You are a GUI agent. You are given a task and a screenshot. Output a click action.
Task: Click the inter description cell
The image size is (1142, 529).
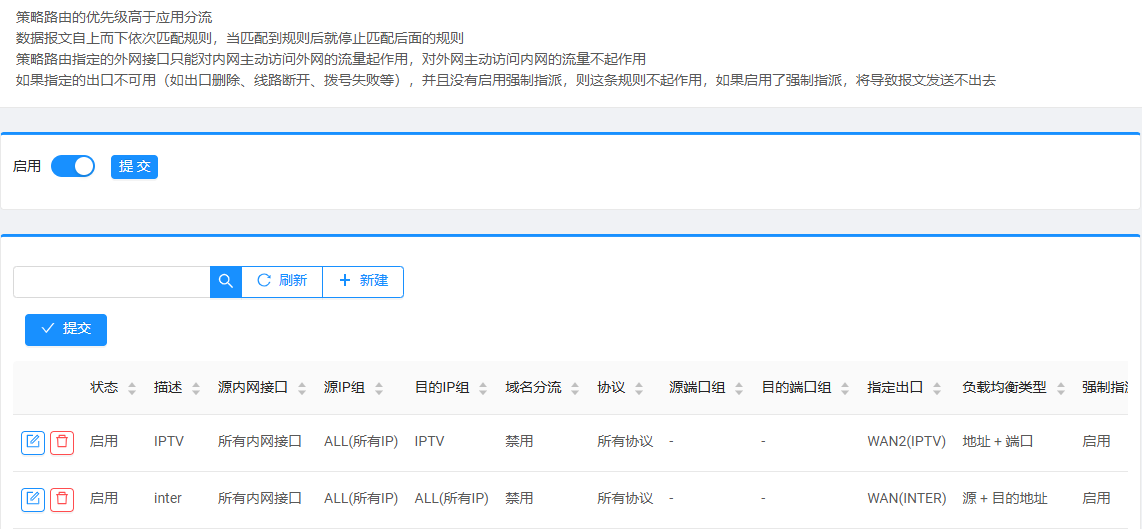click(168, 498)
